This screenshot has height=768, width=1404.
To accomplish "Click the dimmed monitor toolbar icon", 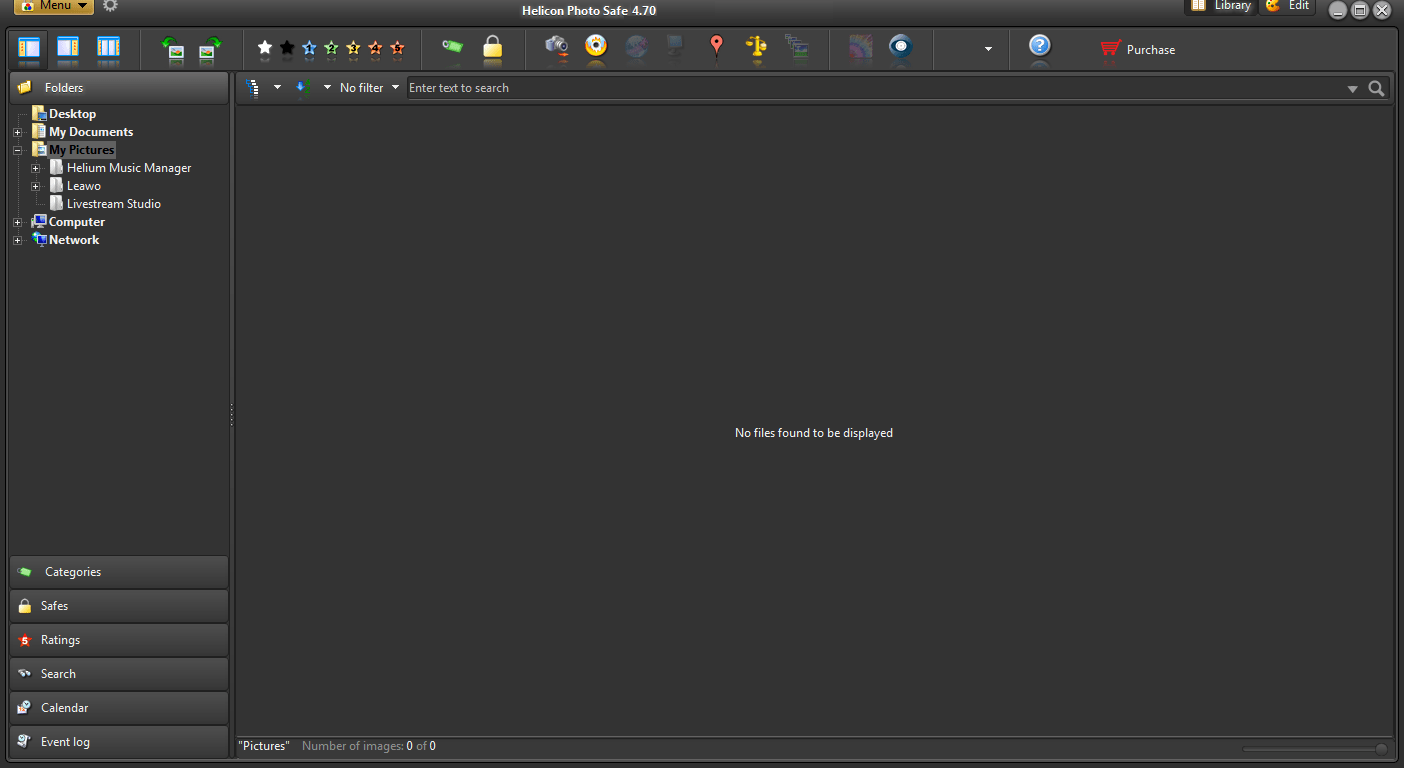I will point(676,46).
